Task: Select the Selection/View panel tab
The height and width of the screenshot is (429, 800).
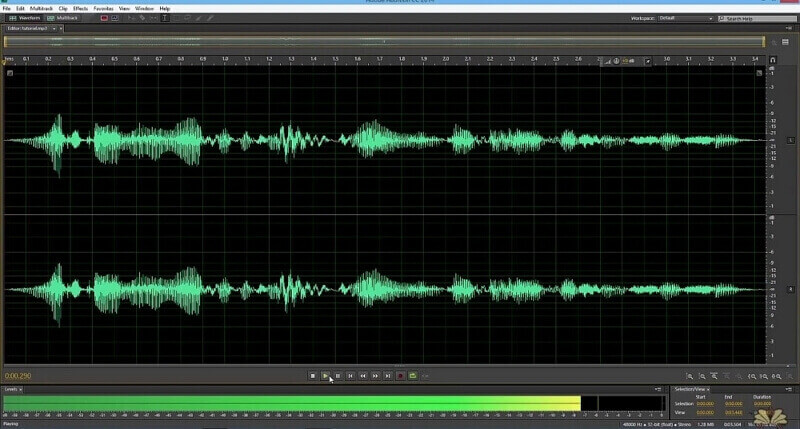Action: 692,389
